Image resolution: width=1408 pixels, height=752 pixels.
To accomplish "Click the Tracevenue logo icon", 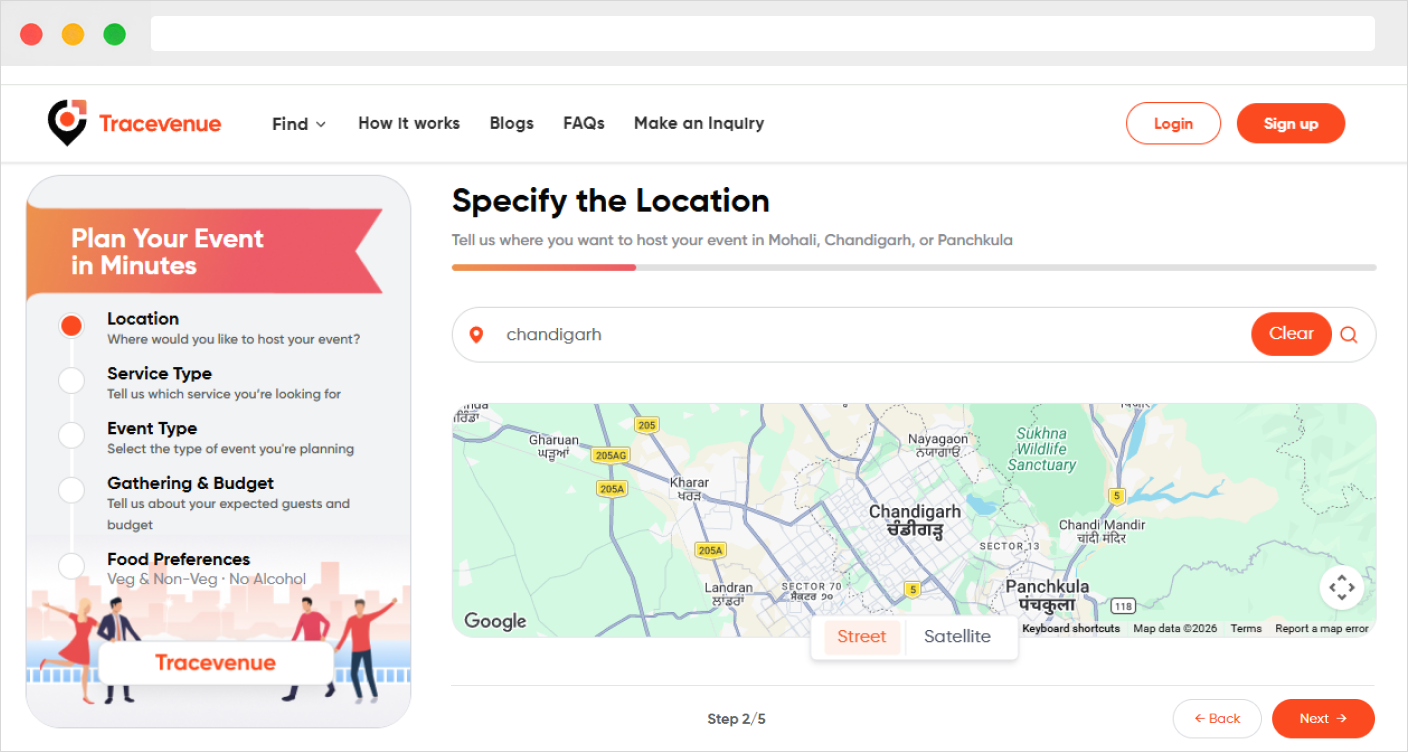I will click(67, 122).
